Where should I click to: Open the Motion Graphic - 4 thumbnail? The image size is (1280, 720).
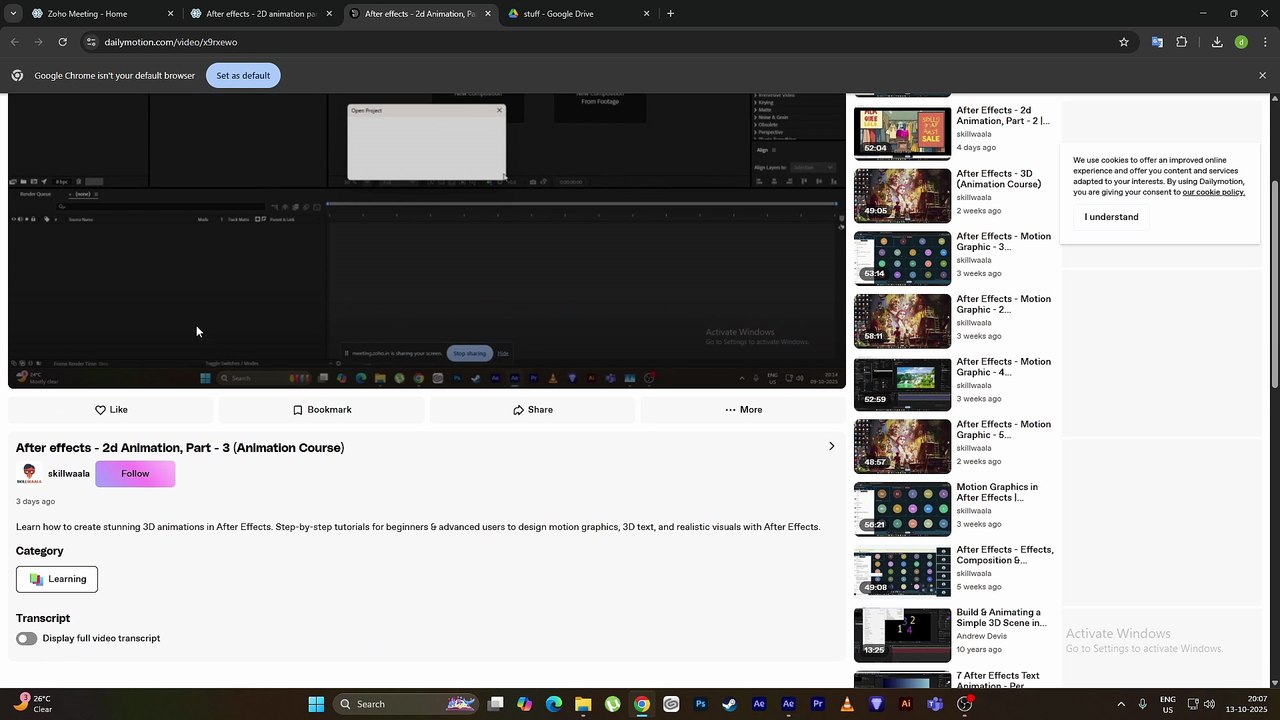tap(902, 383)
